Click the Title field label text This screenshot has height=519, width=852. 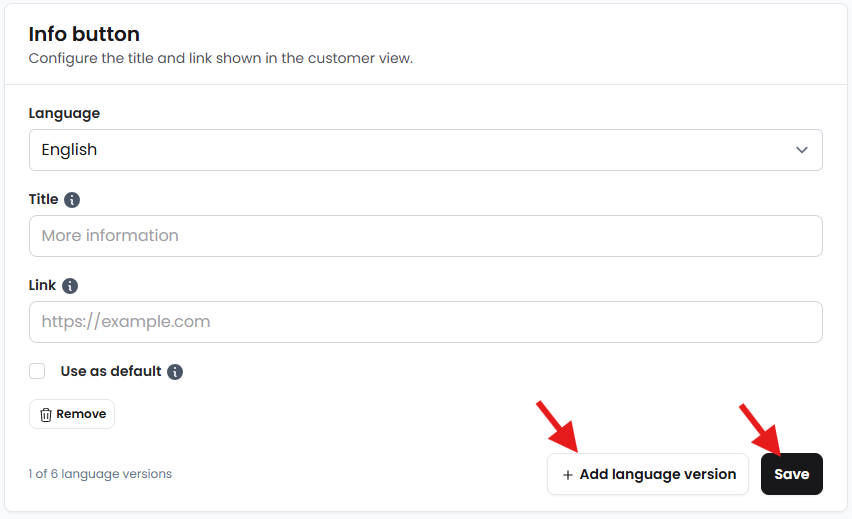43,199
